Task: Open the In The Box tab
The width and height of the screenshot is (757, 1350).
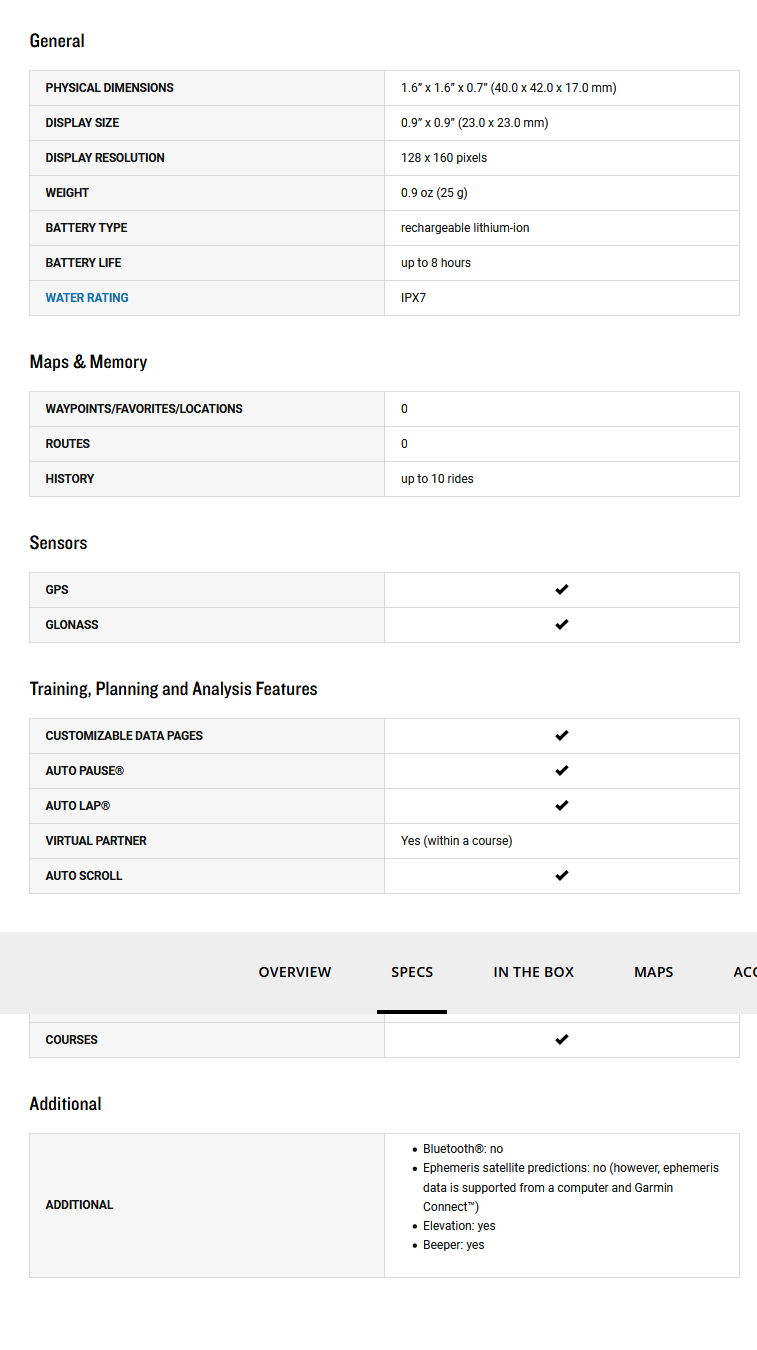Action: pyautogui.click(x=533, y=972)
